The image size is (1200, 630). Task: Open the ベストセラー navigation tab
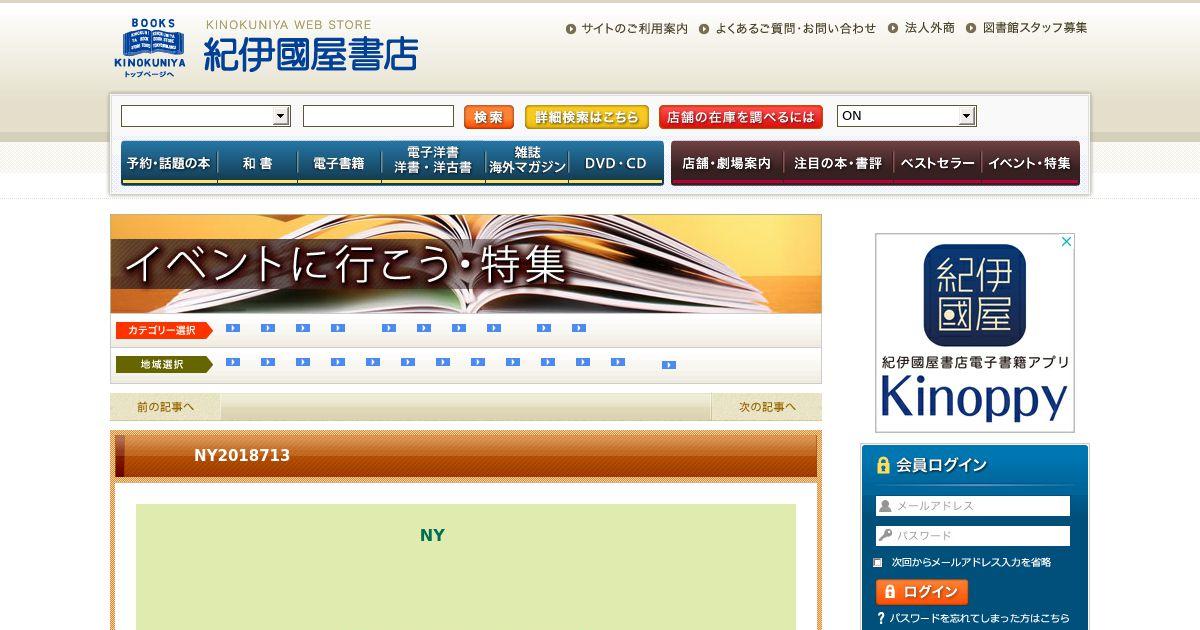tap(938, 163)
